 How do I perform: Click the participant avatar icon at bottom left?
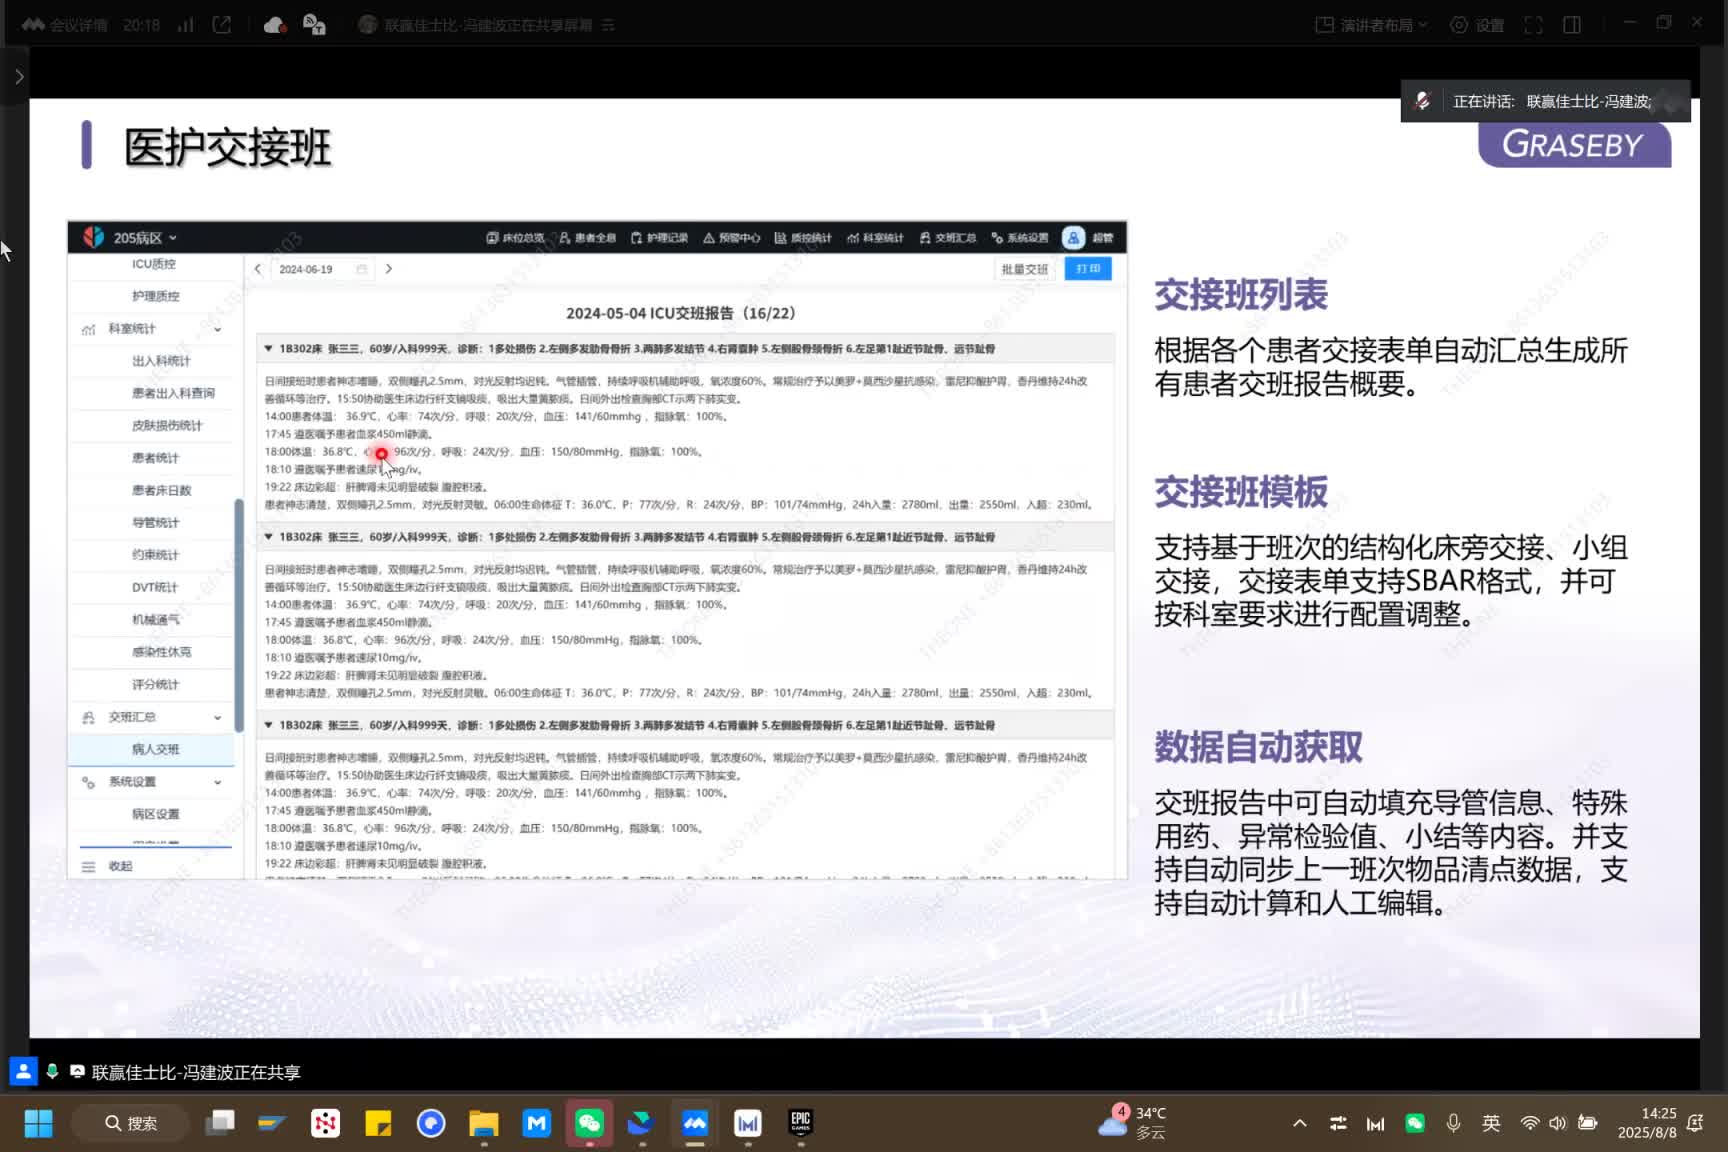(23, 1071)
